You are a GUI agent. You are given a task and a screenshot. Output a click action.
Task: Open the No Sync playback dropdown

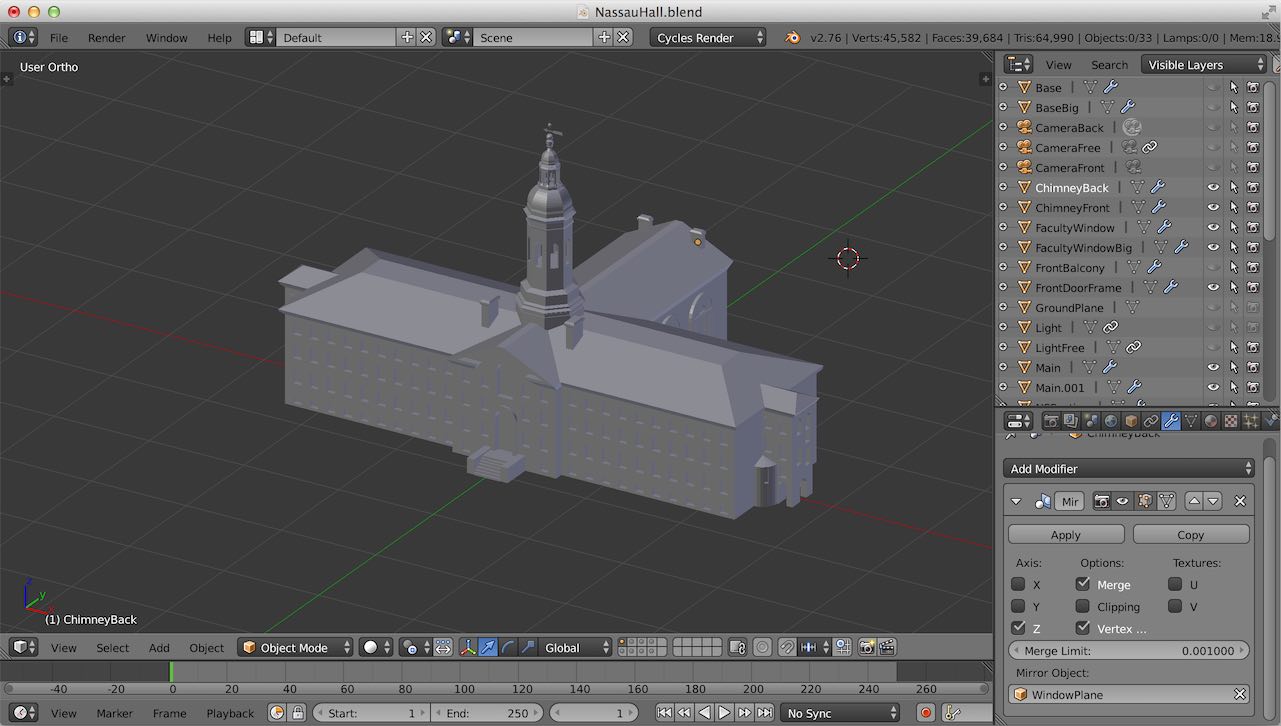840,713
